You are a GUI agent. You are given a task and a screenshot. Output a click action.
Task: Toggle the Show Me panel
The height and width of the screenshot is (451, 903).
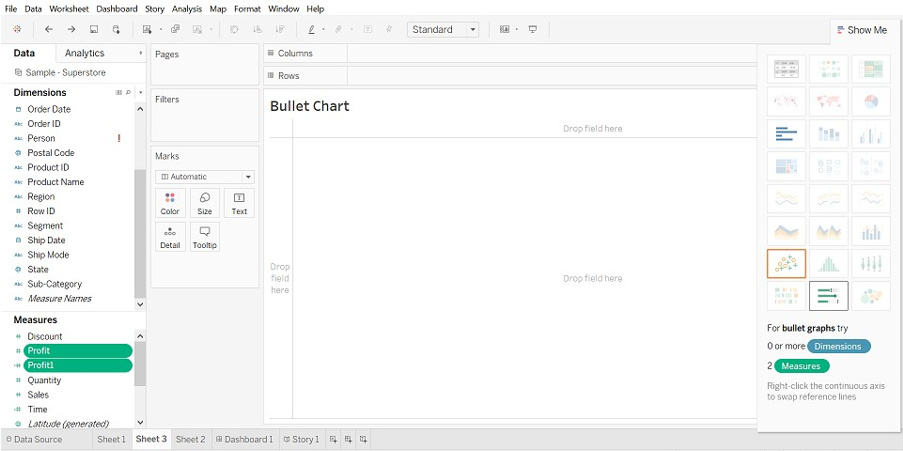point(862,30)
